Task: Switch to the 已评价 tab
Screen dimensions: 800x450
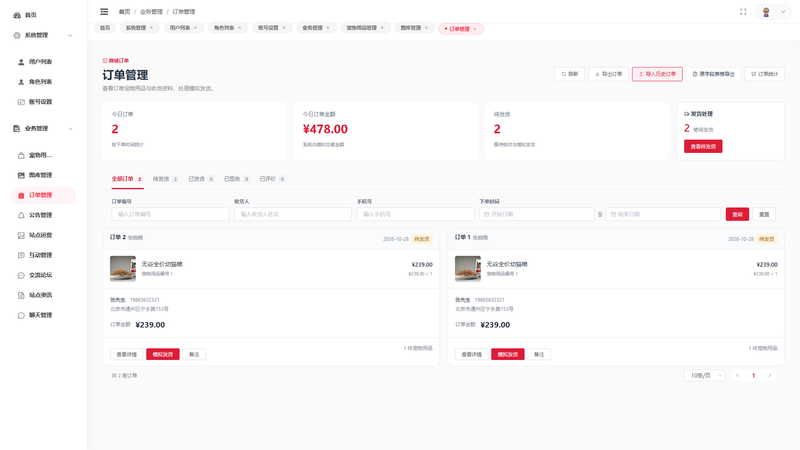Action: click(272, 179)
